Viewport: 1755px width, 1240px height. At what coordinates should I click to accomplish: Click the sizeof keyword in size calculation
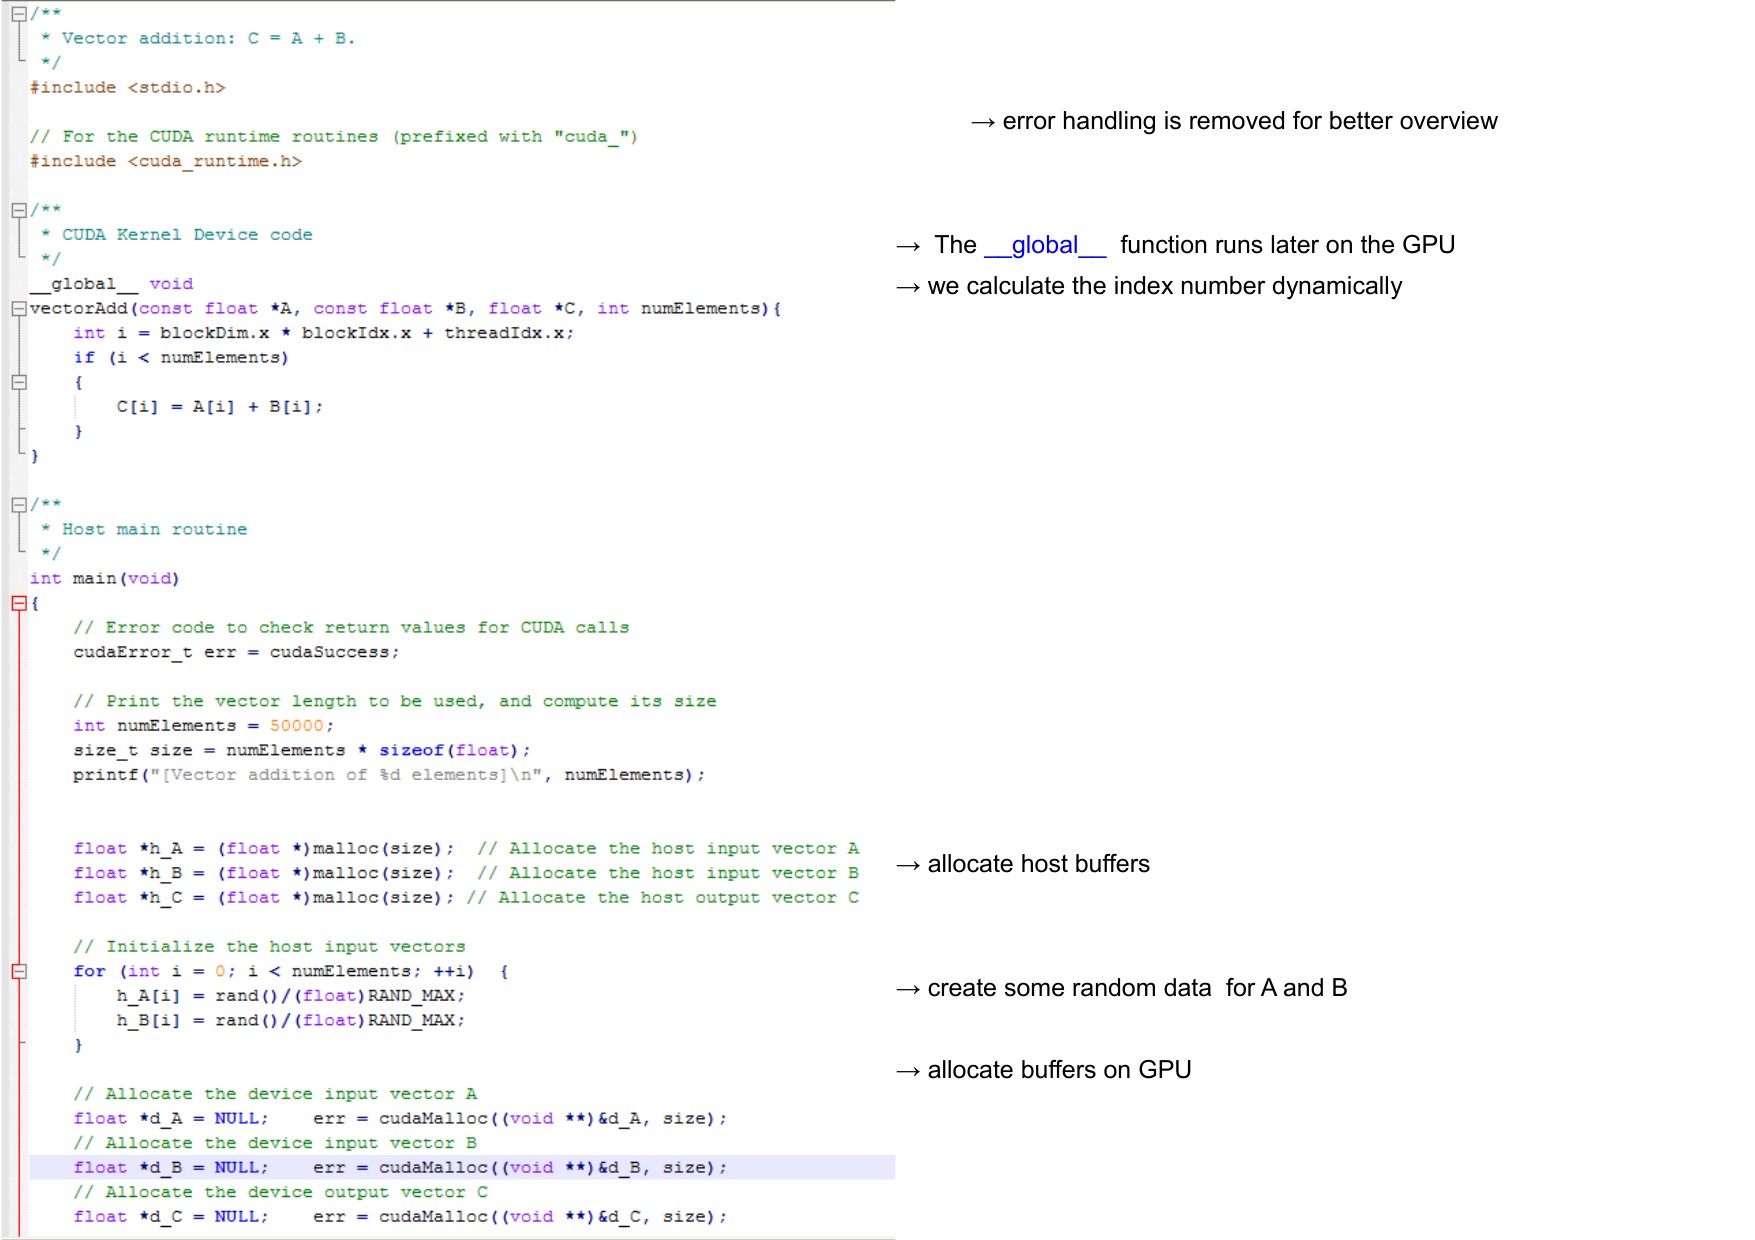pyautogui.click(x=410, y=751)
